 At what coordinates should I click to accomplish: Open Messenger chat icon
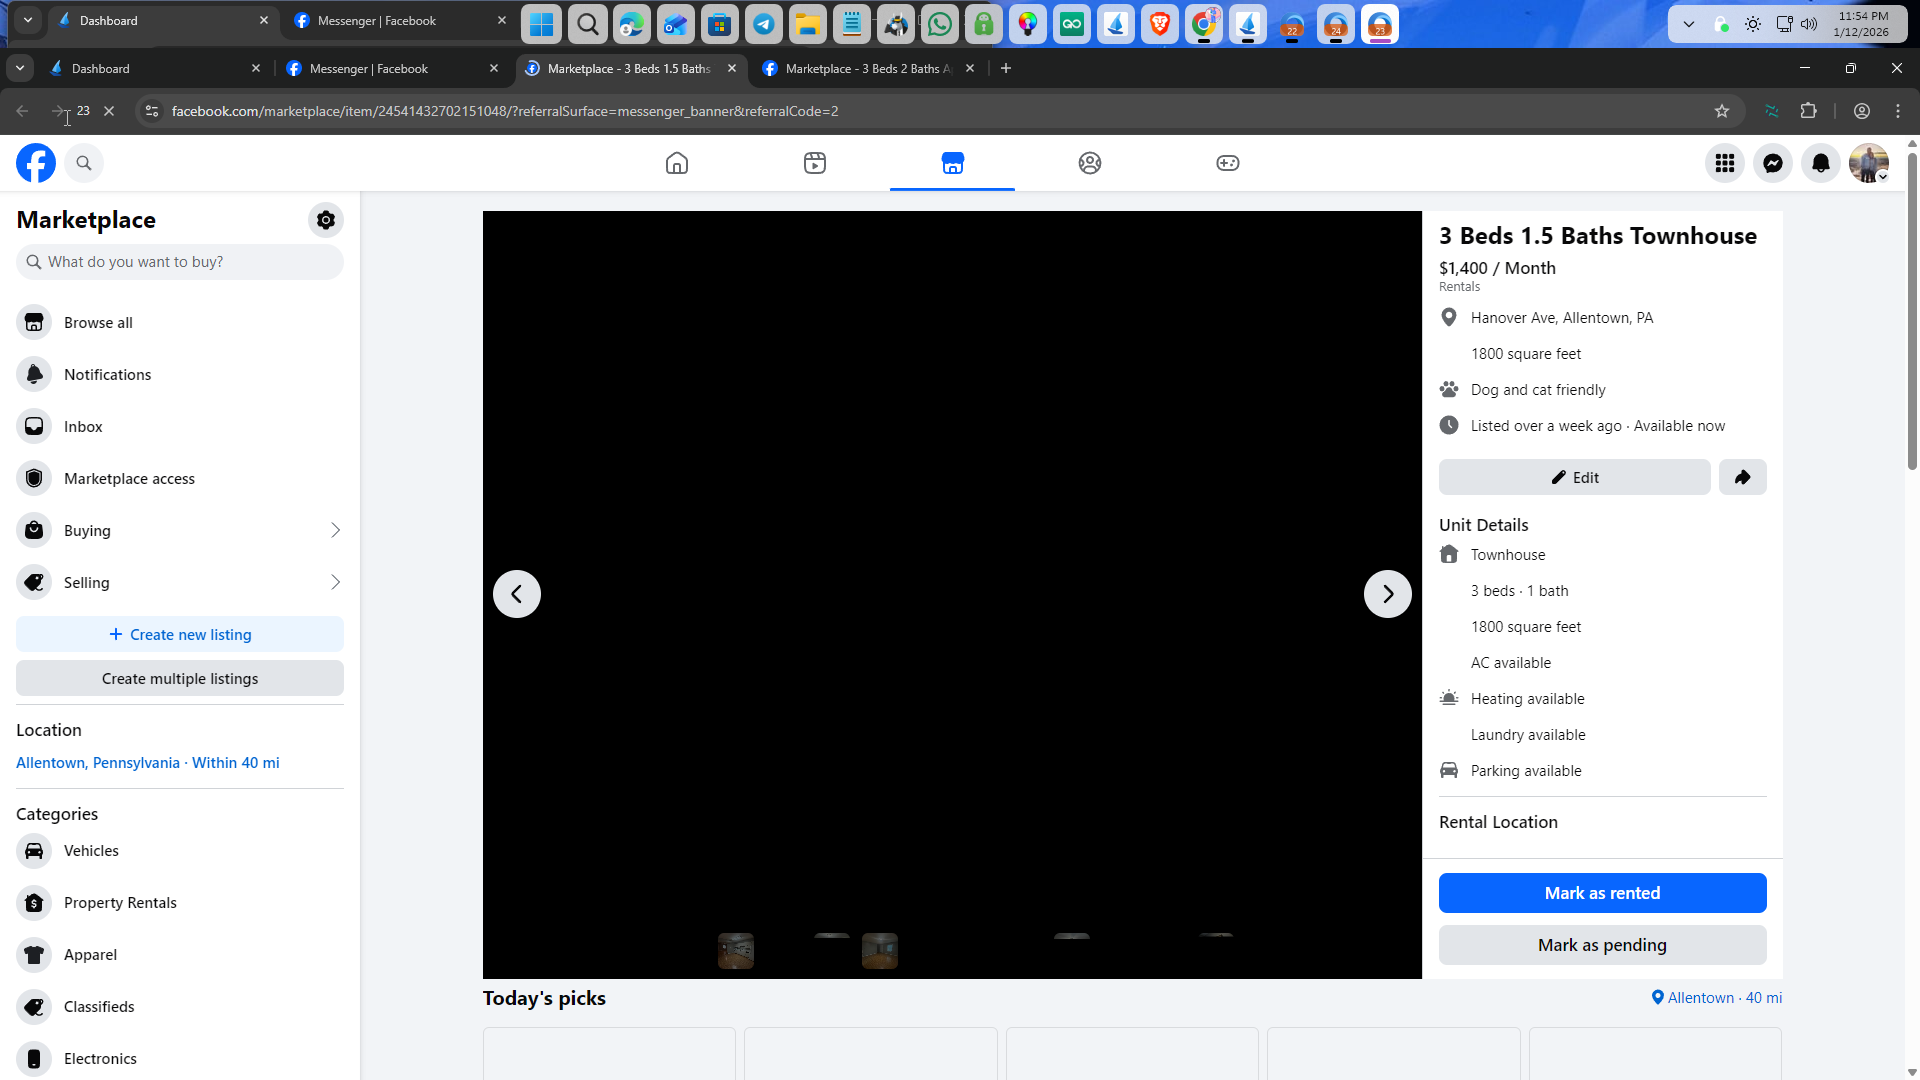[x=1773, y=163]
